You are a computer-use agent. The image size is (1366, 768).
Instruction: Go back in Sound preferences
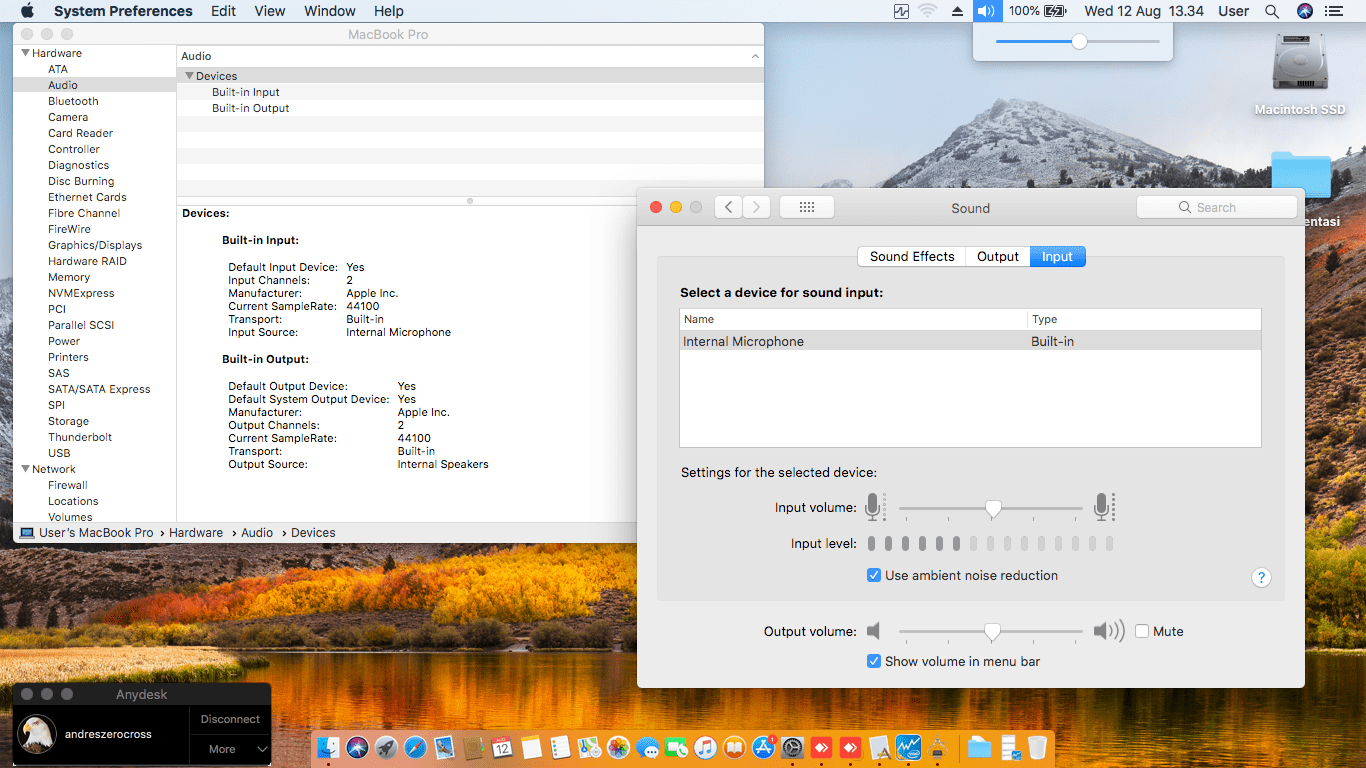click(x=728, y=207)
